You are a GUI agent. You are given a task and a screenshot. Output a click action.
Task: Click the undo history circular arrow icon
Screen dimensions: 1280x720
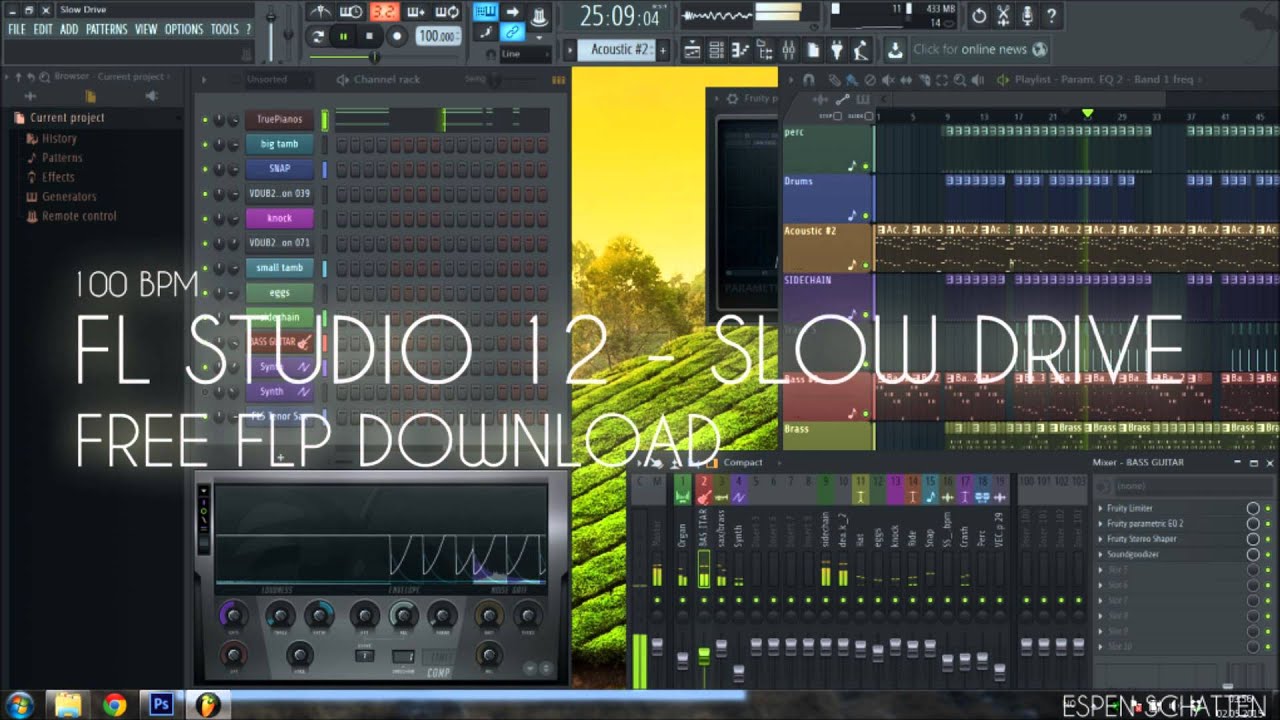point(979,15)
